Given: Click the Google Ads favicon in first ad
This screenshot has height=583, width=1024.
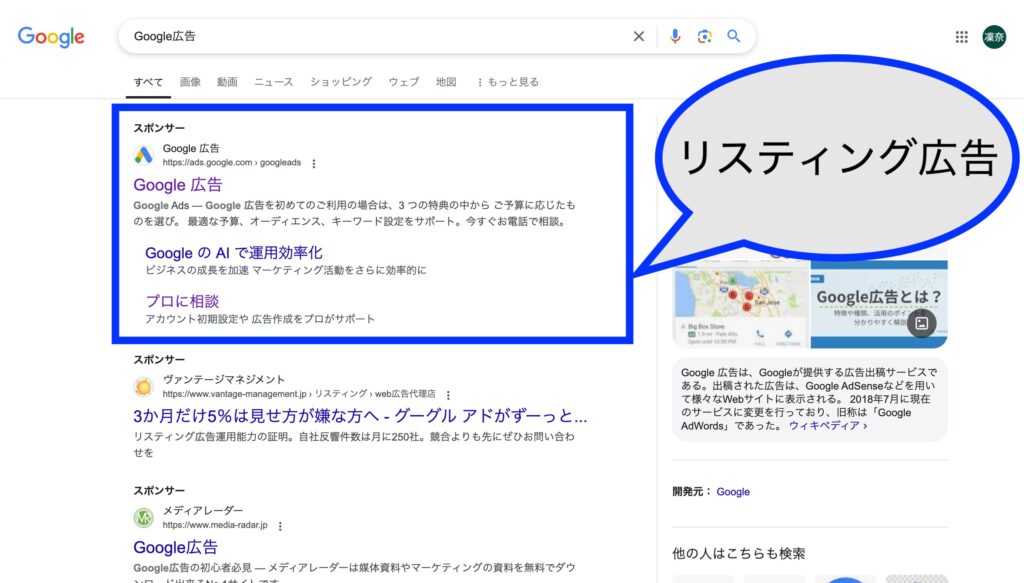Looking at the screenshot, I should 144,155.
